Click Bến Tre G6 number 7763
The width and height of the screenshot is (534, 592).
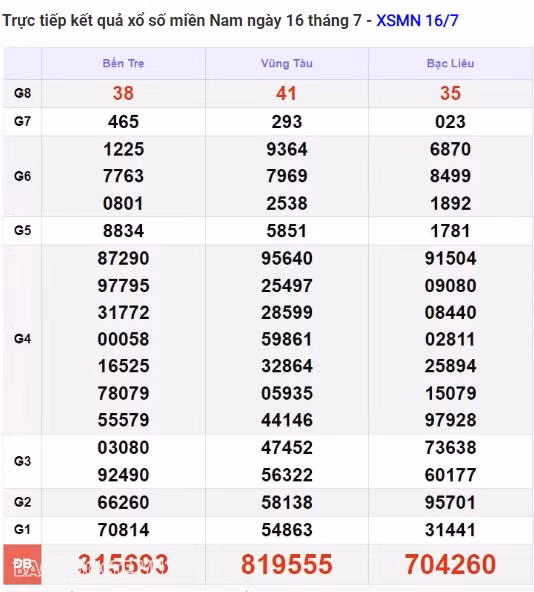pos(123,176)
